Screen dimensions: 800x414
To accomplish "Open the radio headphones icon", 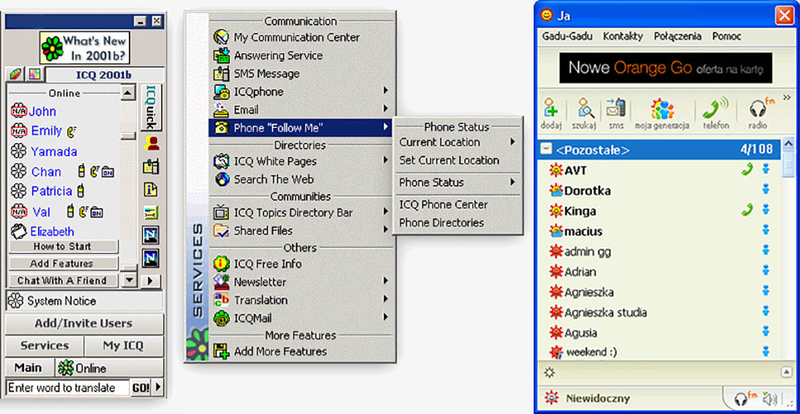I will pos(757,109).
